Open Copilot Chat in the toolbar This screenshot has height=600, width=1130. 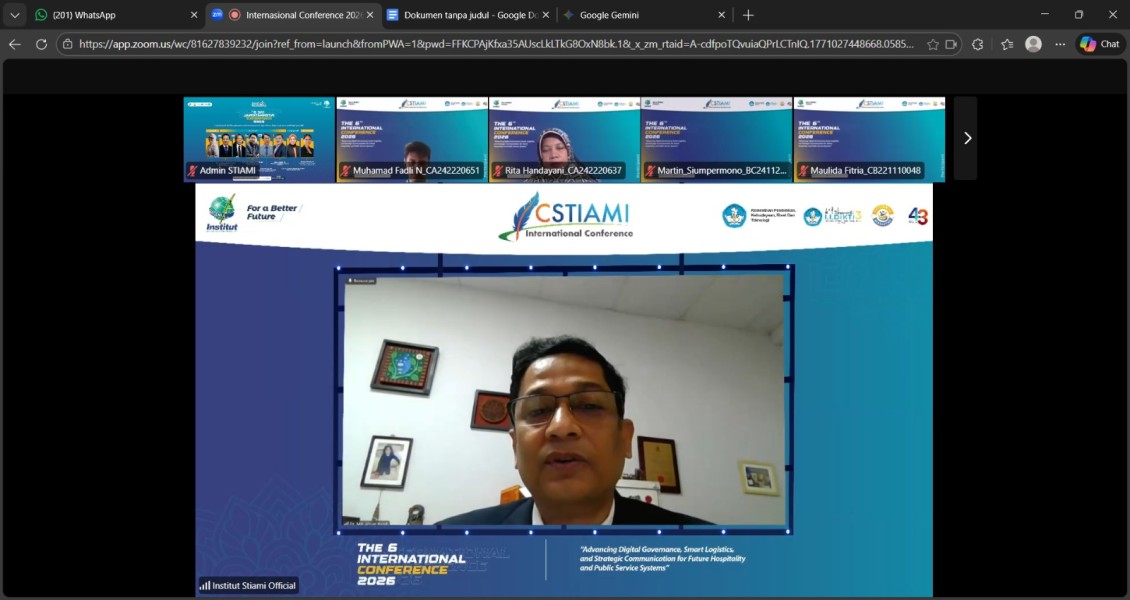pos(1100,44)
